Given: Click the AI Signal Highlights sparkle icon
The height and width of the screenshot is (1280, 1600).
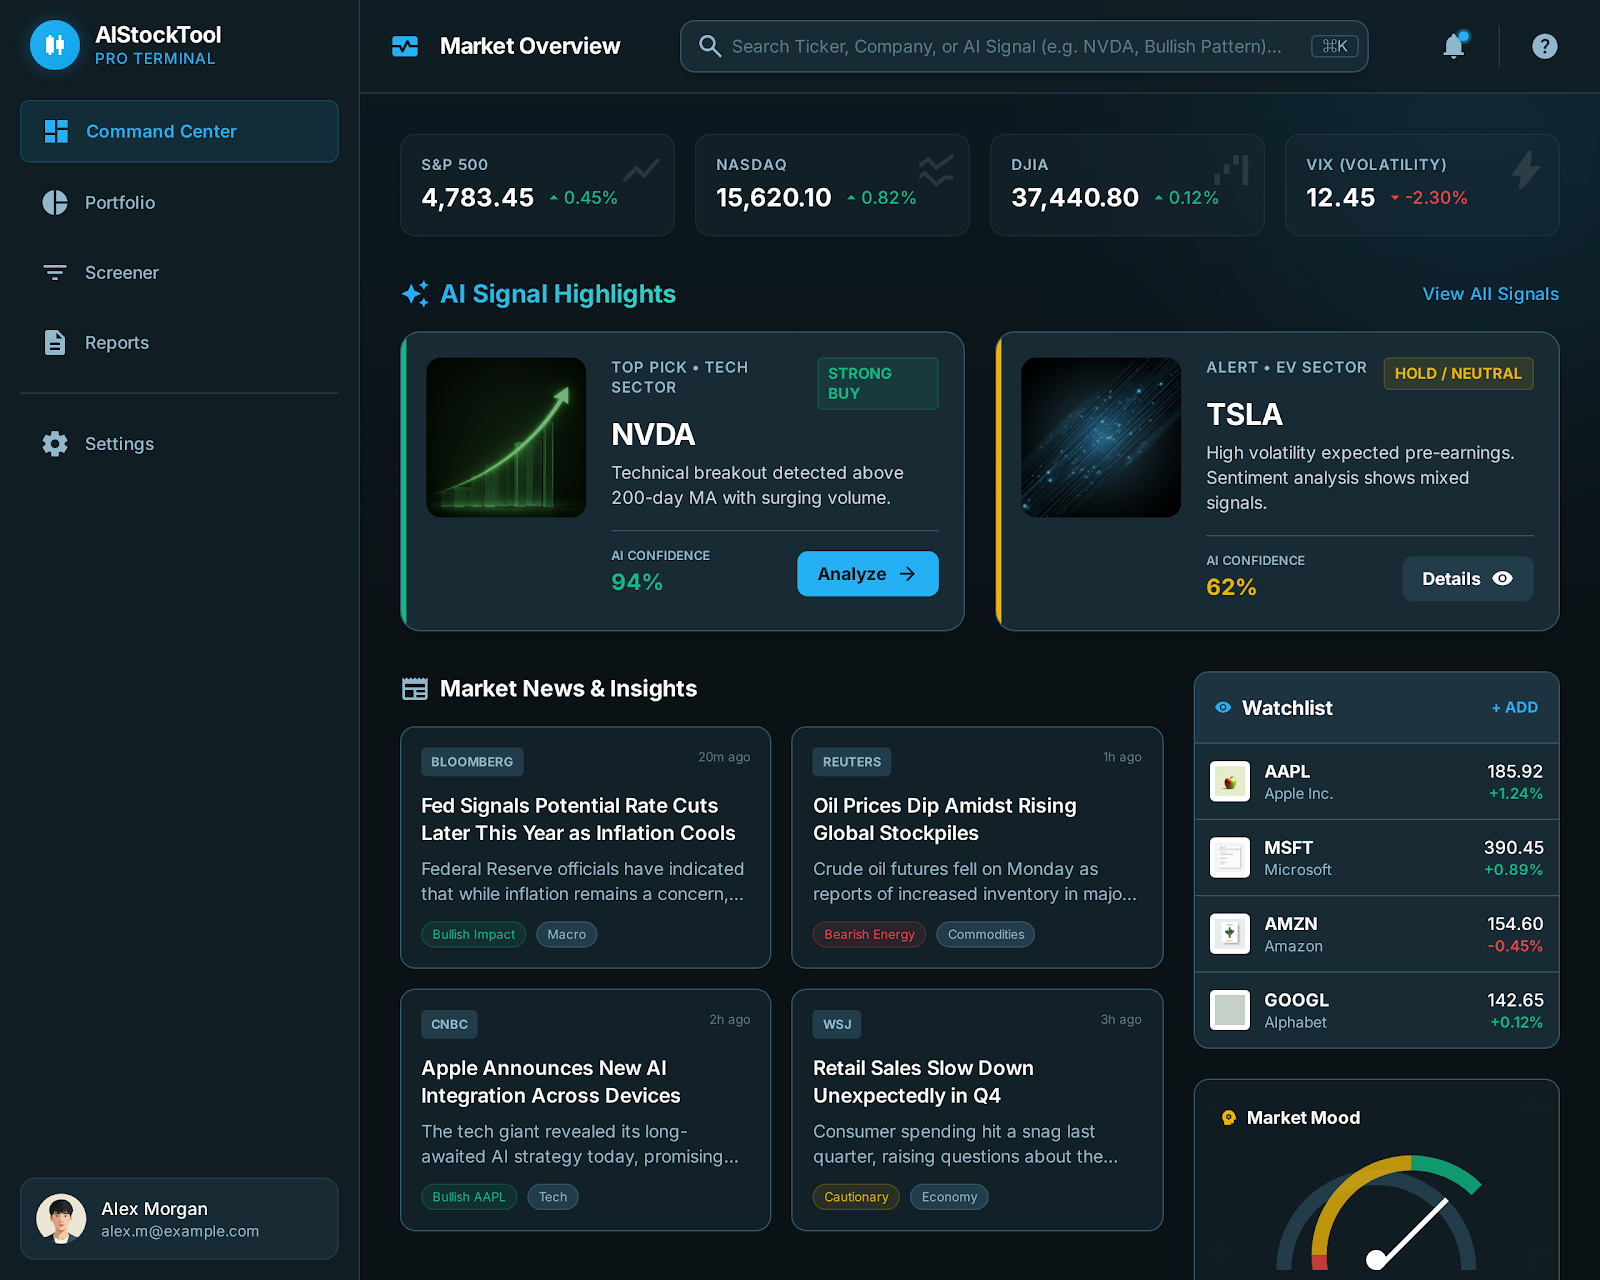Looking at the screenshot, I should click(x=415, y=293).
